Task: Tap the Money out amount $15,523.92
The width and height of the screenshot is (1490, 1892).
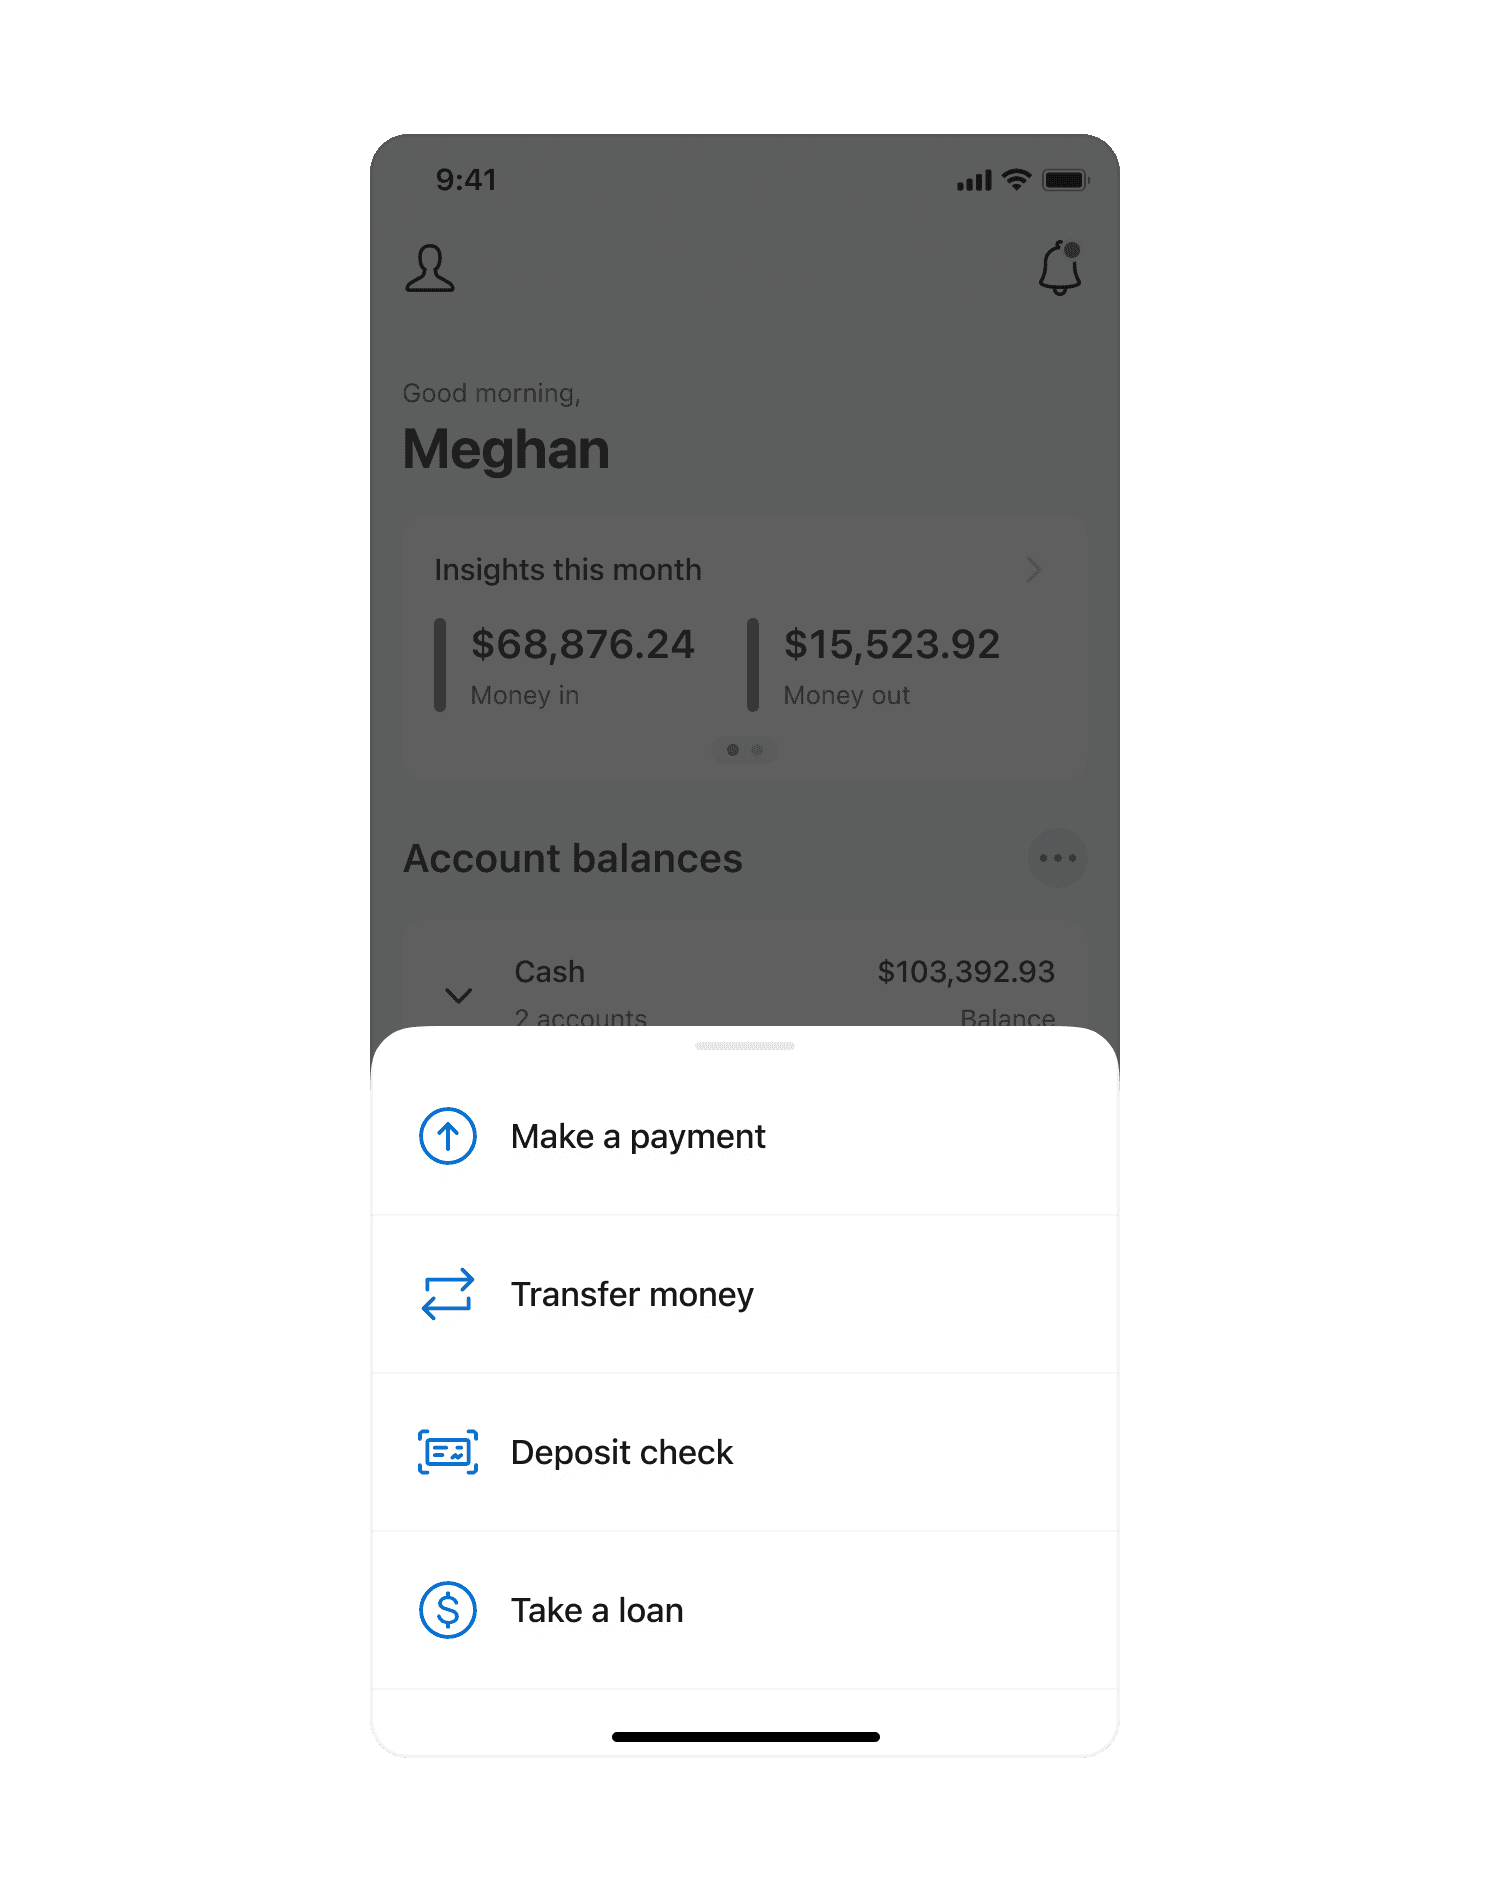Action: 892,645
